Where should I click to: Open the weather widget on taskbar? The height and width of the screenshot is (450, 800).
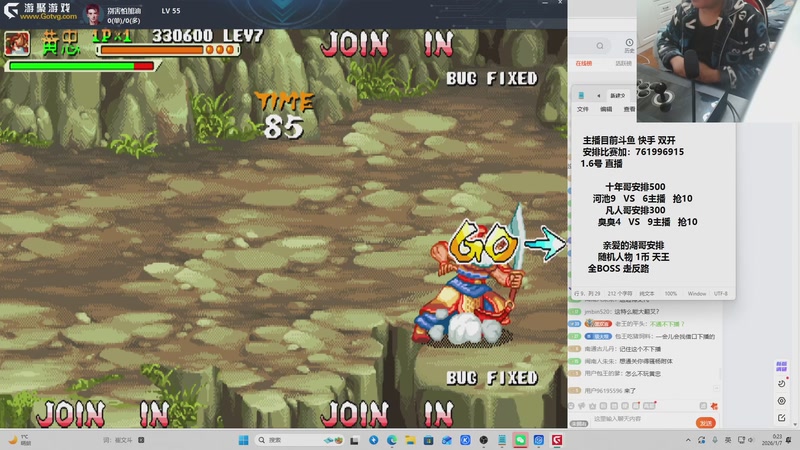coord(20,440)
